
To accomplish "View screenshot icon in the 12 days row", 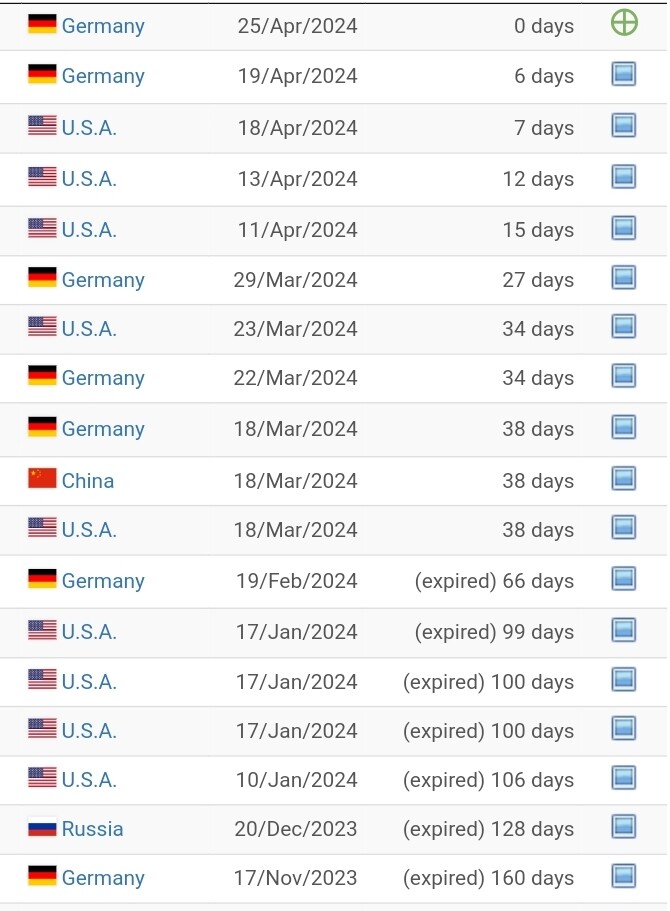I will [x=624, y=177].
